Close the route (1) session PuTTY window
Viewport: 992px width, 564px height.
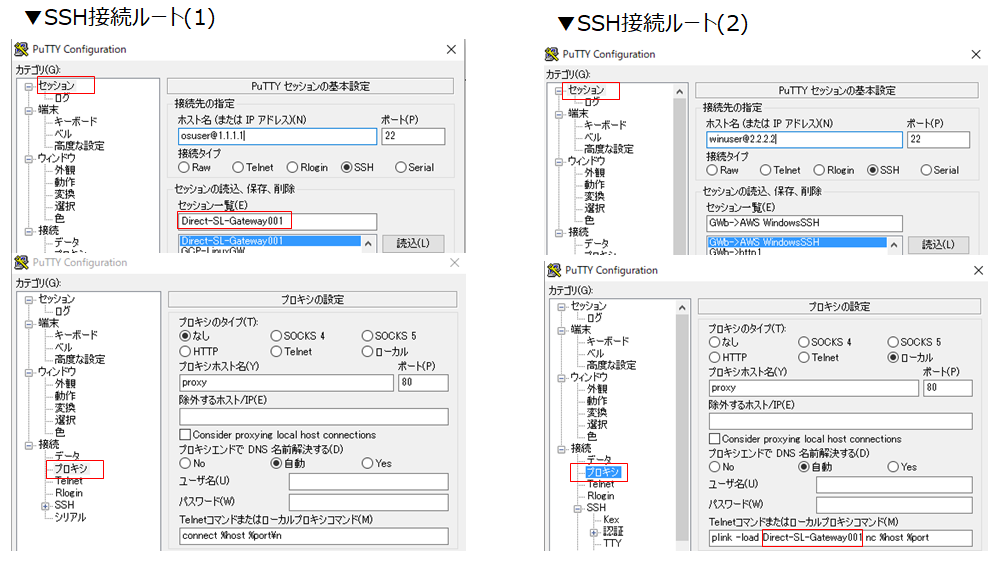point(451,49)
